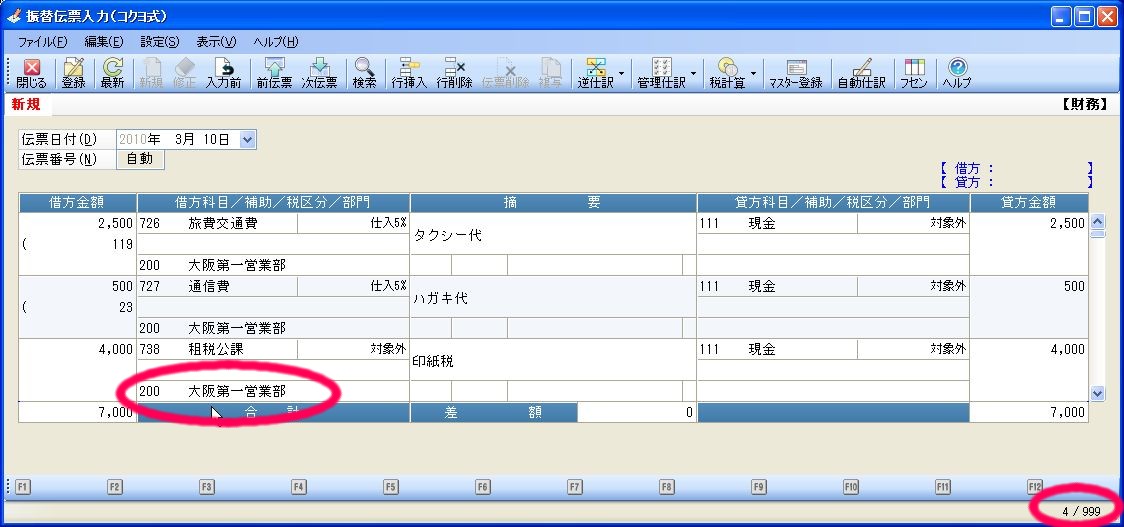
Task: Click the 現金 credit account in タクシー代 row
Action: 777,224
